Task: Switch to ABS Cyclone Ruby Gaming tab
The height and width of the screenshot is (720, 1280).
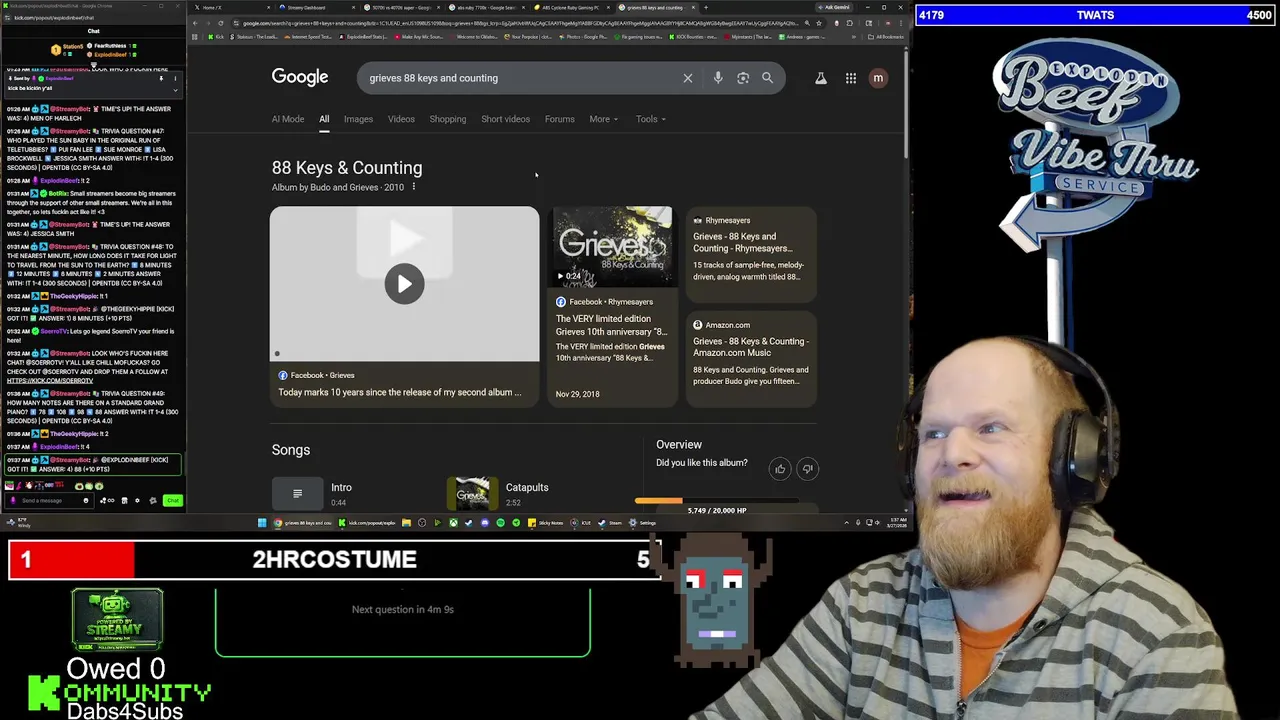Action: point(570,8)
